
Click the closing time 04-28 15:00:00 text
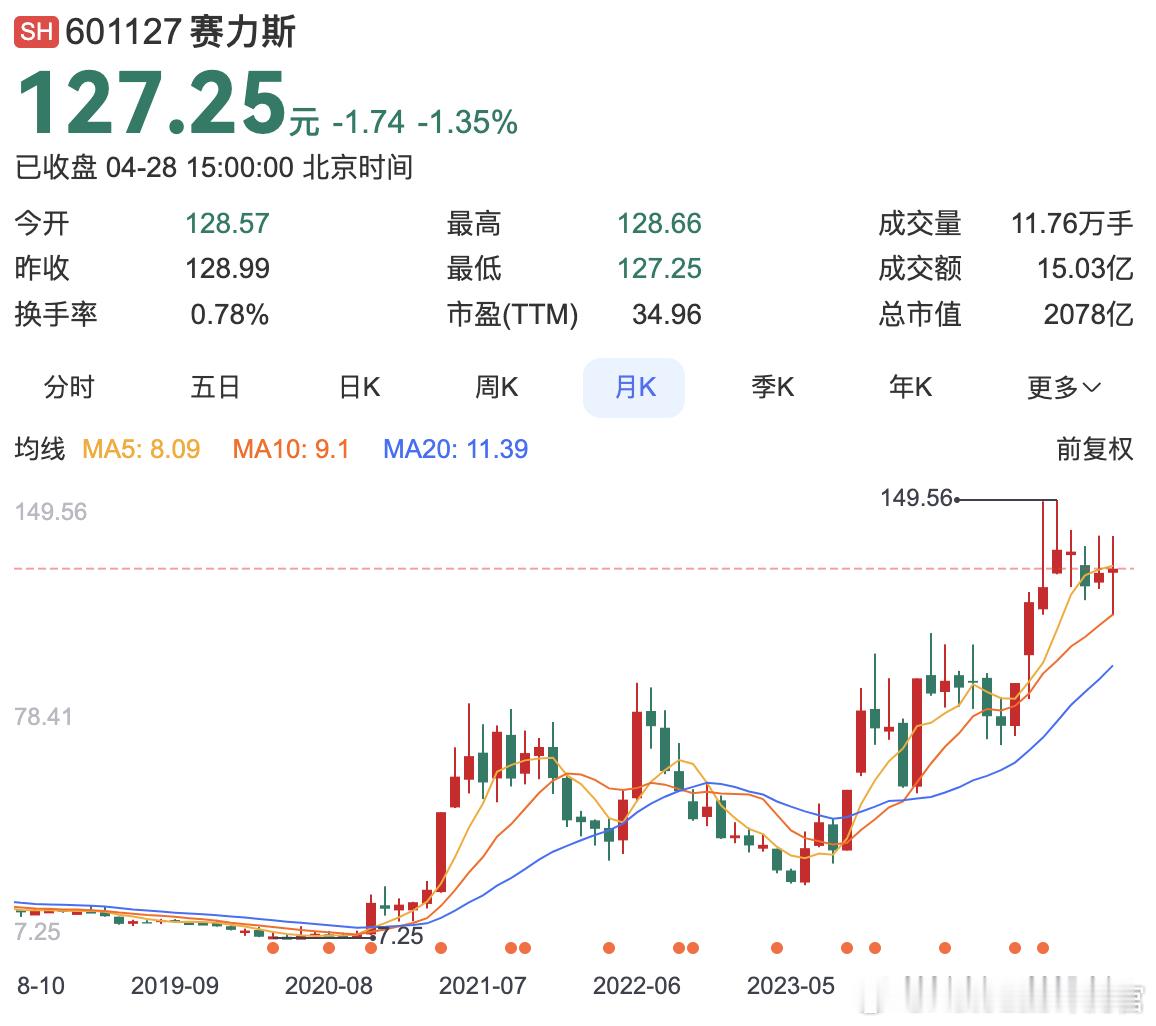click(200, 168)
